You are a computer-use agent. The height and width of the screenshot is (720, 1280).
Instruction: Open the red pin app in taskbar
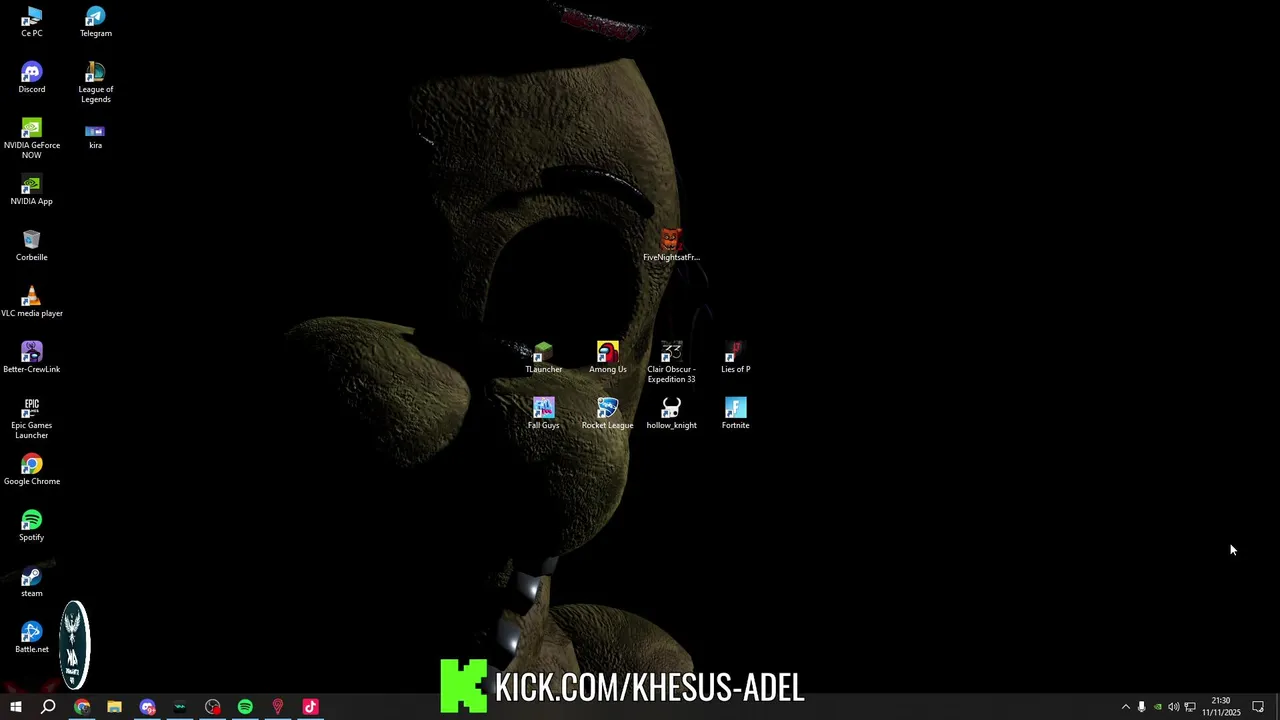277,707
